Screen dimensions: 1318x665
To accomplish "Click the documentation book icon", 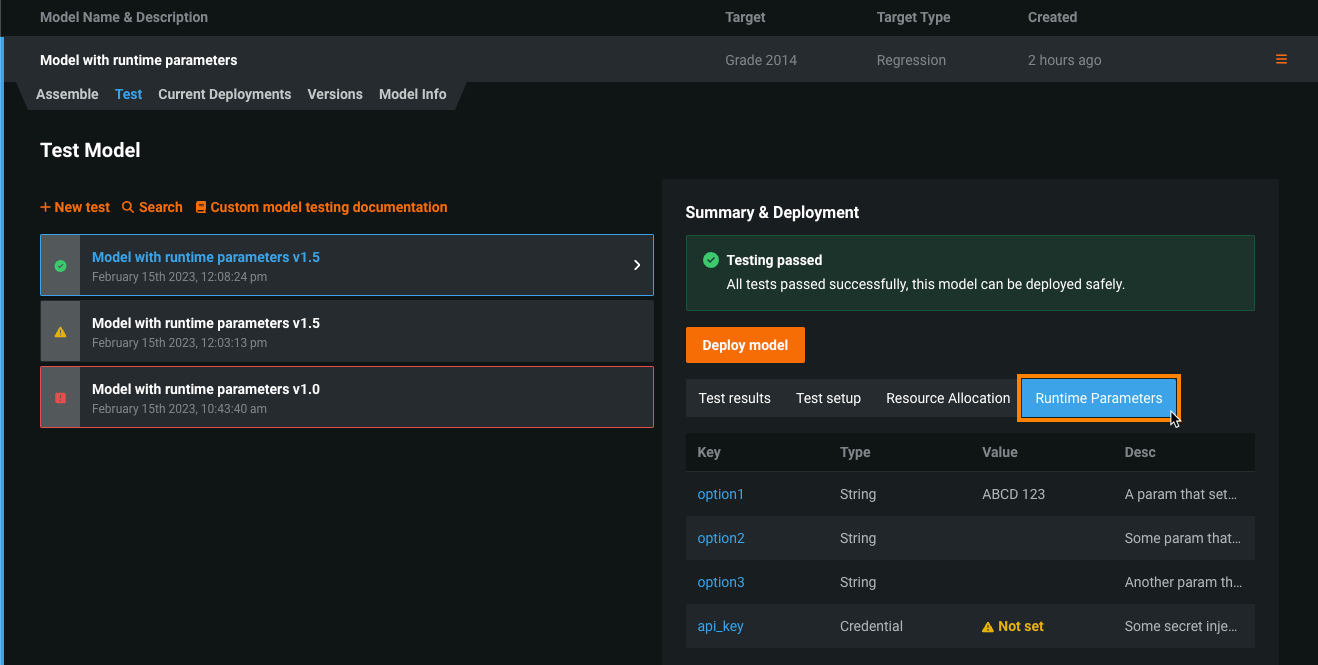I will pyautogui.click(x=201, y=207).
